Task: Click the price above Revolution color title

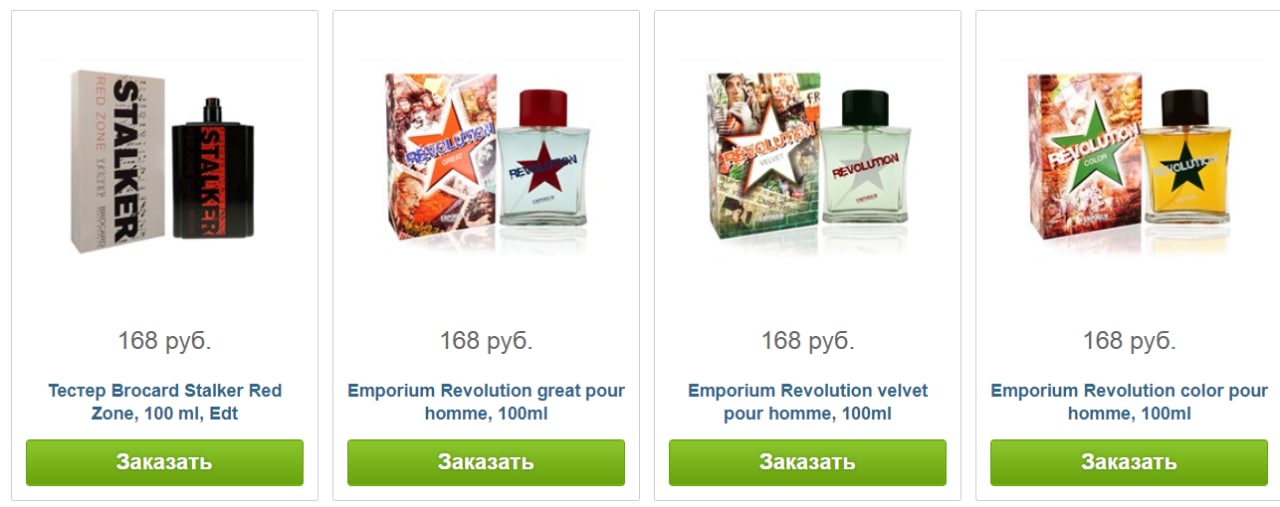Action: tap(1129, 341)
